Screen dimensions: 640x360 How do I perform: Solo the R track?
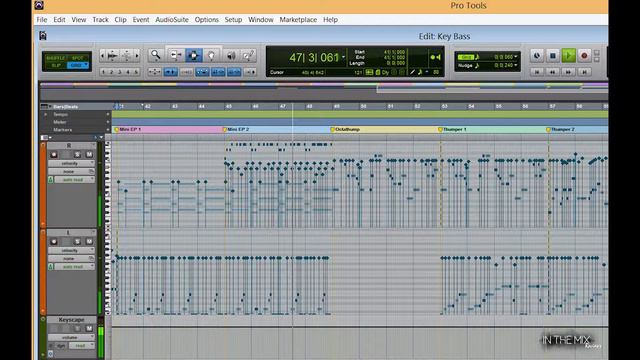pos(77,155)
